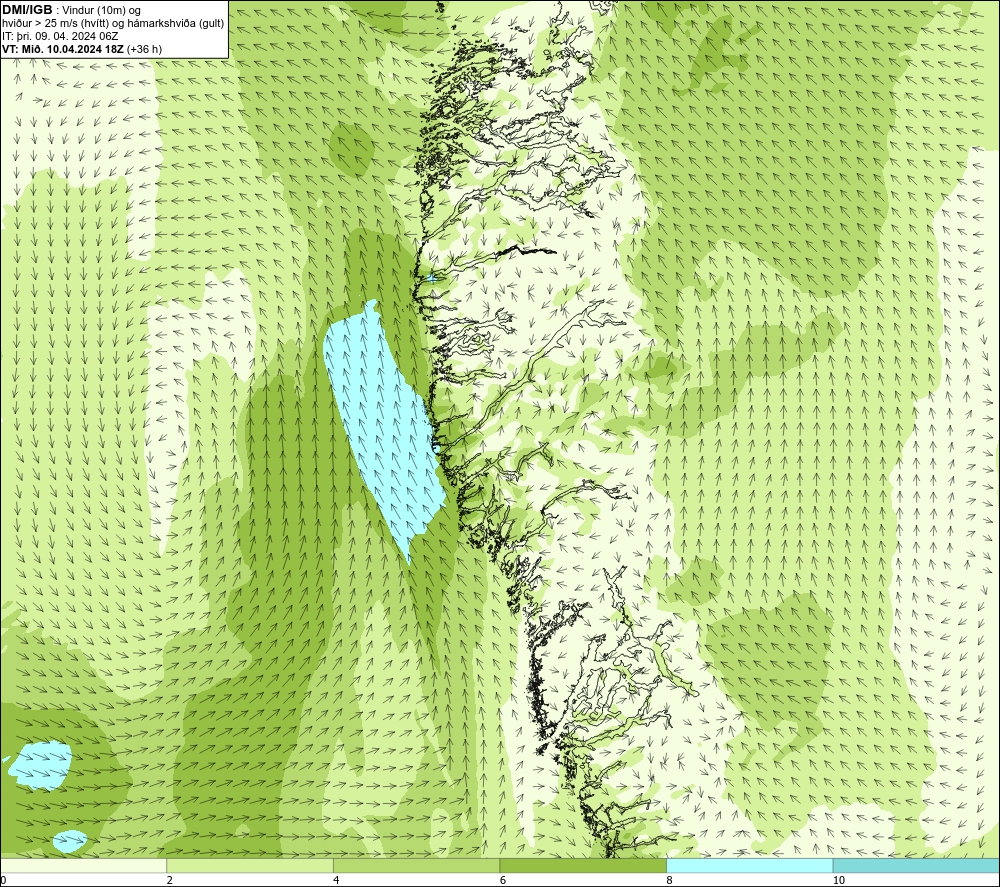Click the thick black fjord on the map
Viewport: 1000px width, 887px height.
[526, 251]
